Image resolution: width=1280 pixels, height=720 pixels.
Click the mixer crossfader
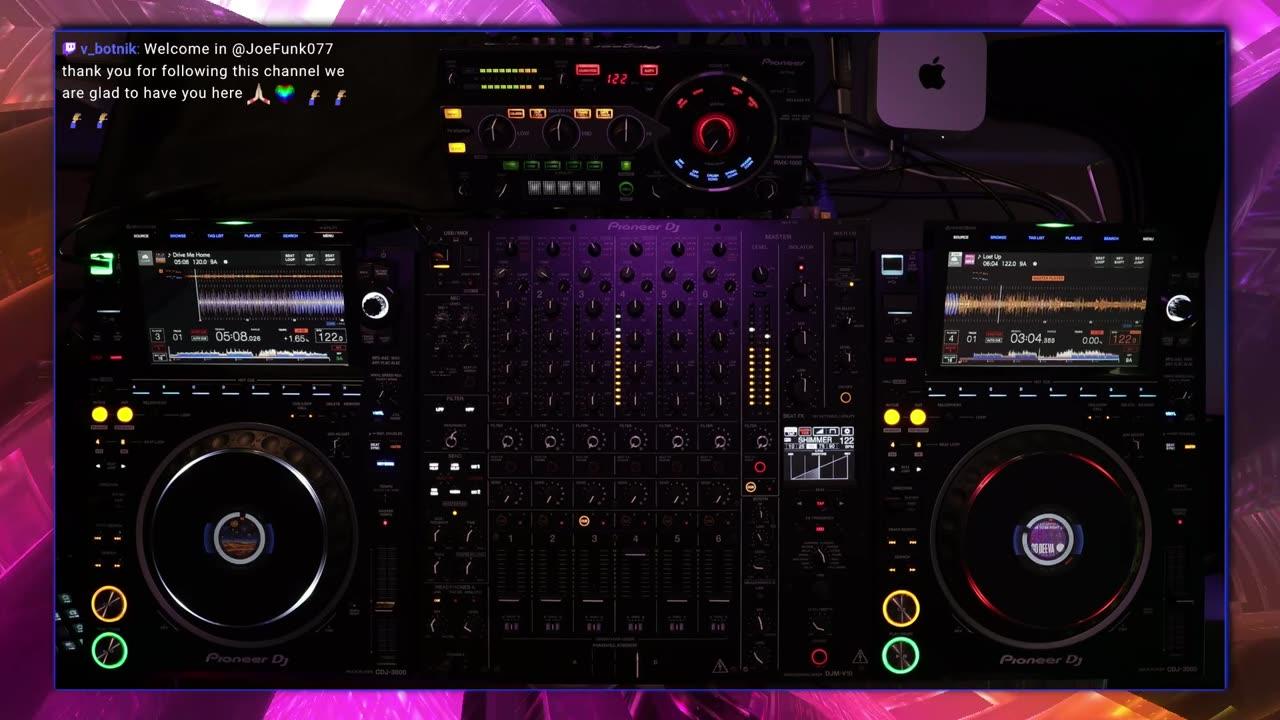[637, 665]
